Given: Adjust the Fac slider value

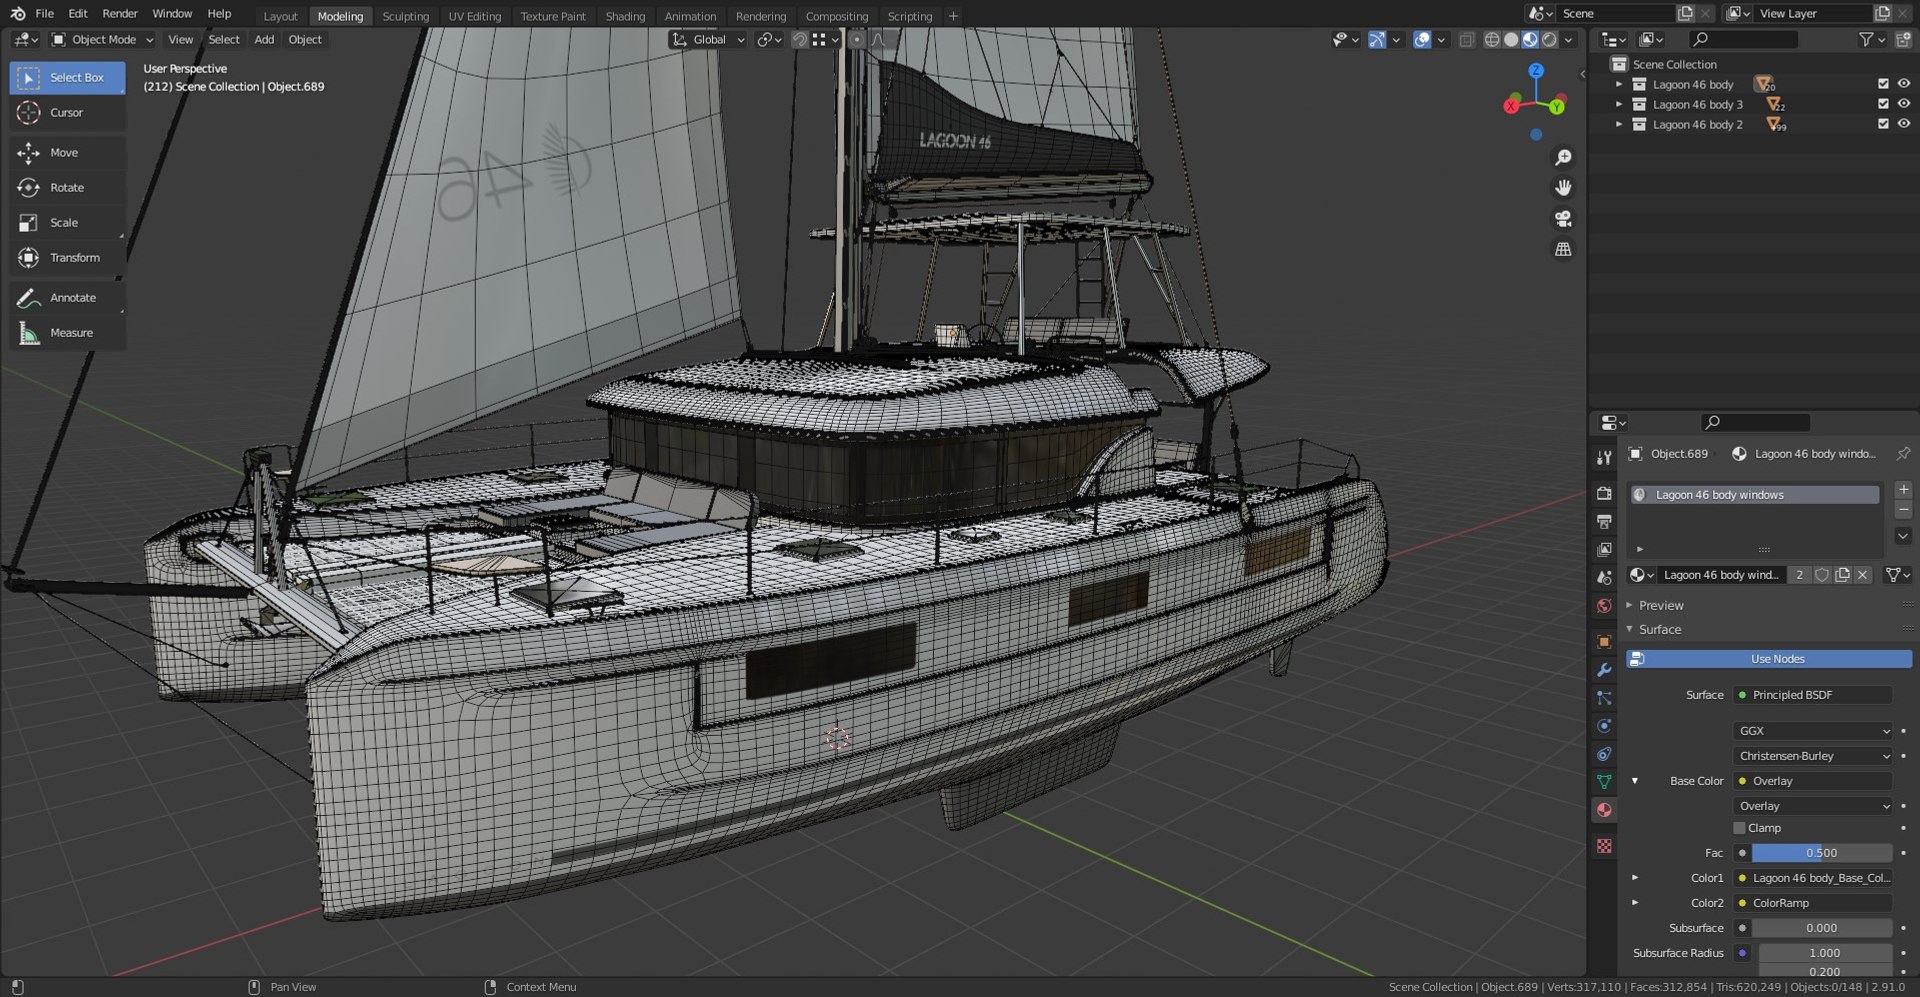Looking at the screenshot, I should pyautogui.click(x=1821, y=853).
